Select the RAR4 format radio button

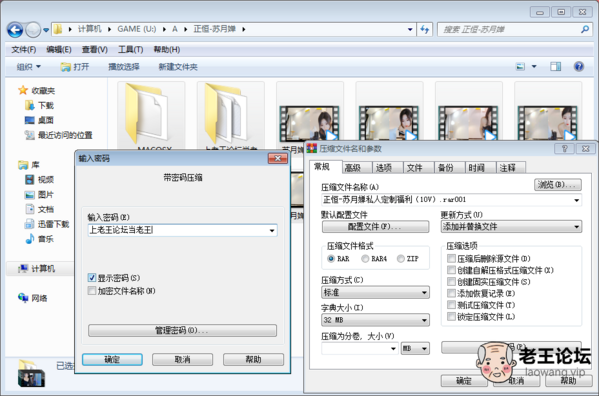tap(365, 259)
